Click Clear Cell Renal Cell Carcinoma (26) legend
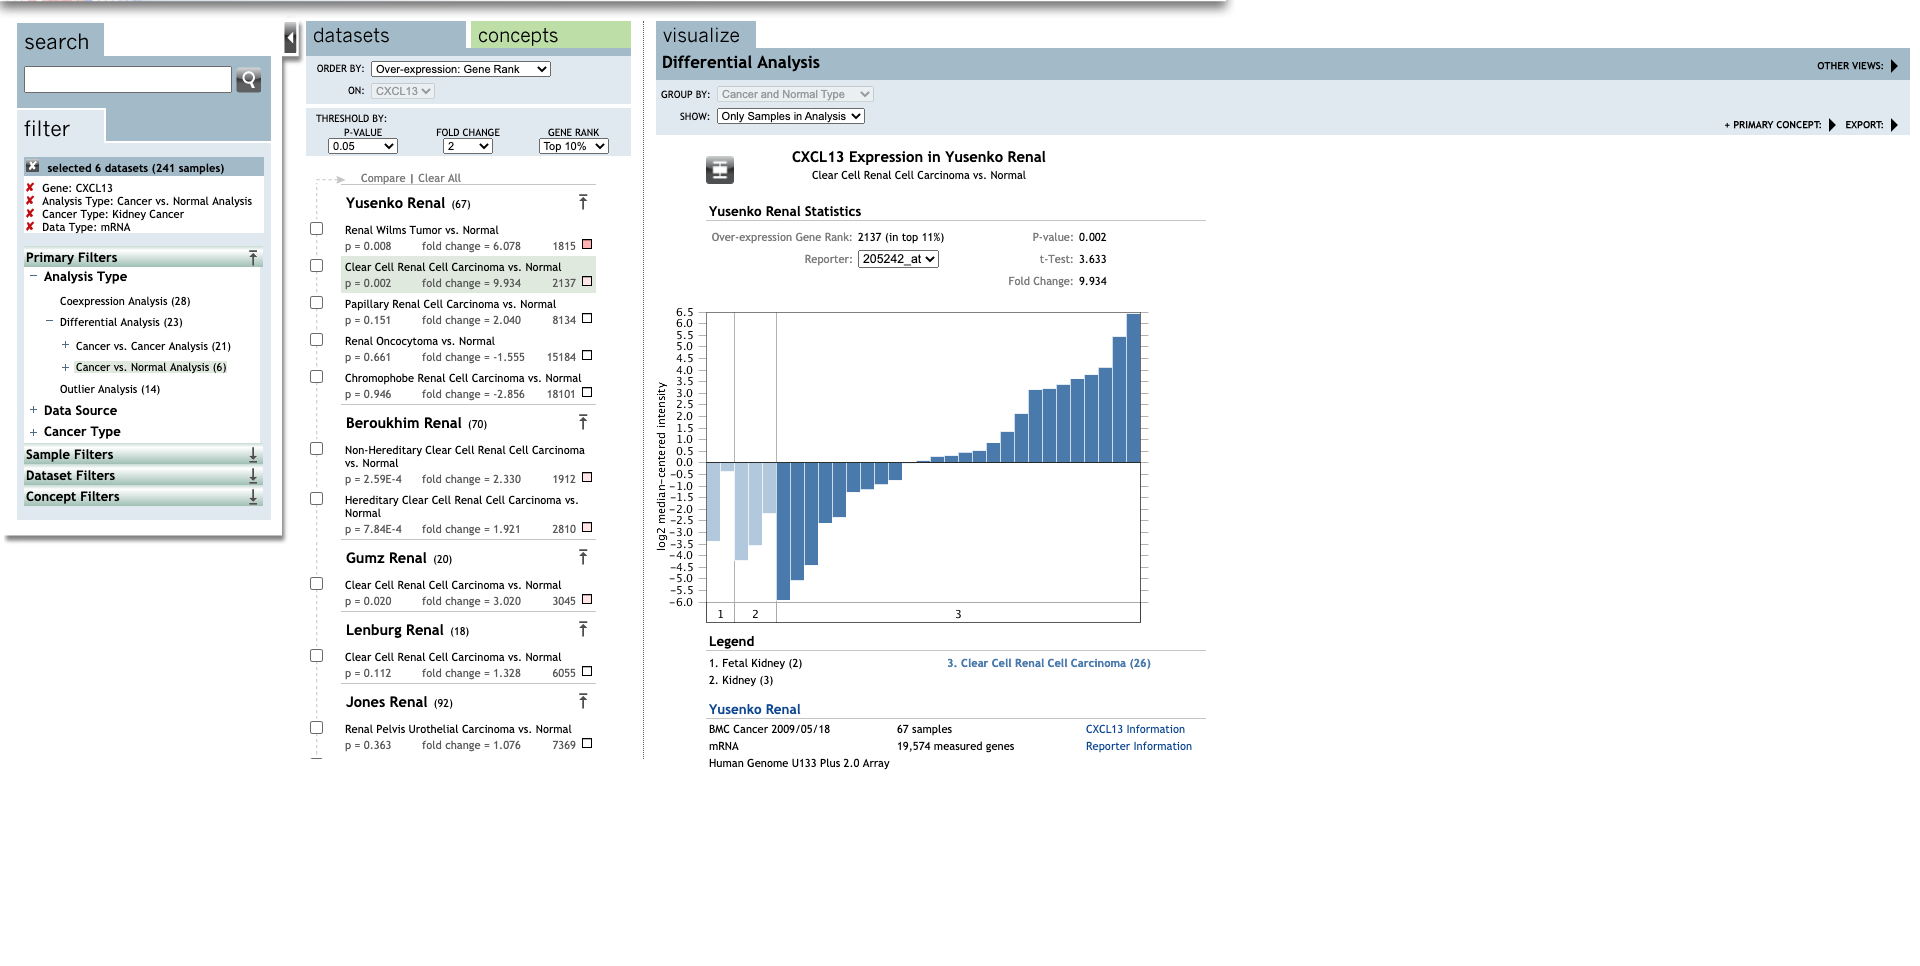The width and height of the screenshot is (1920, 966). pos(1048,663)
